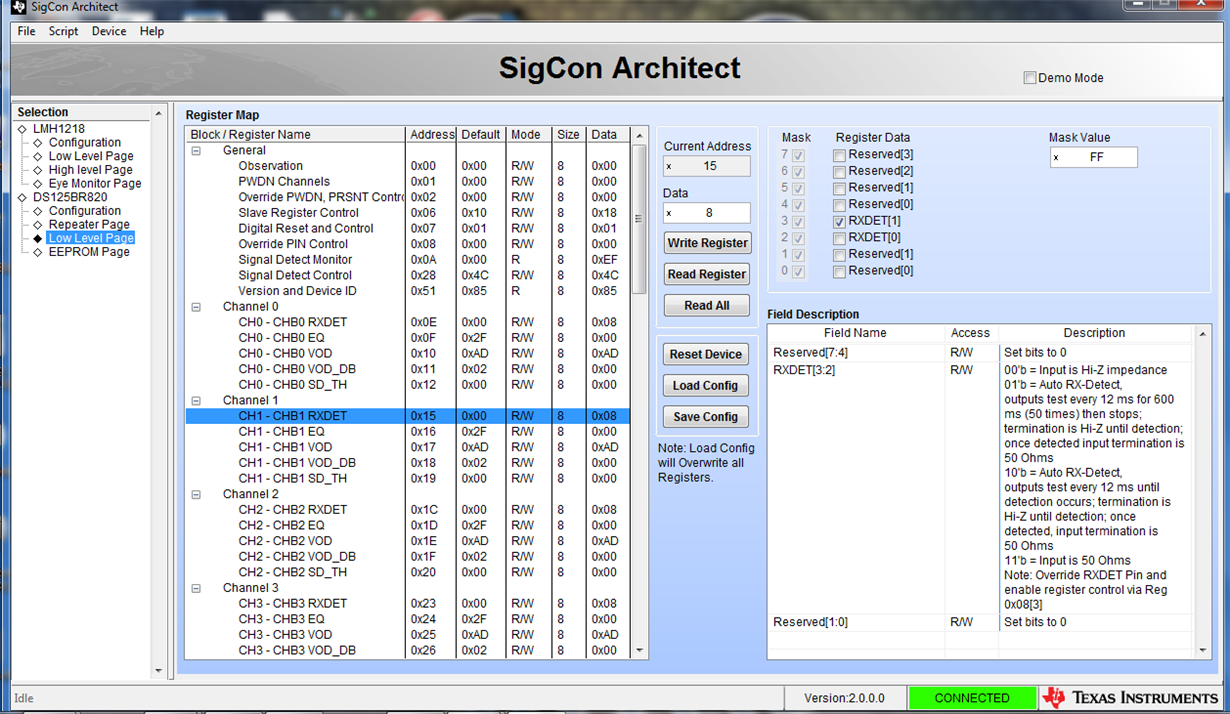Click the Write Register button
This screenshot has width=1230, height=714.
706,243
